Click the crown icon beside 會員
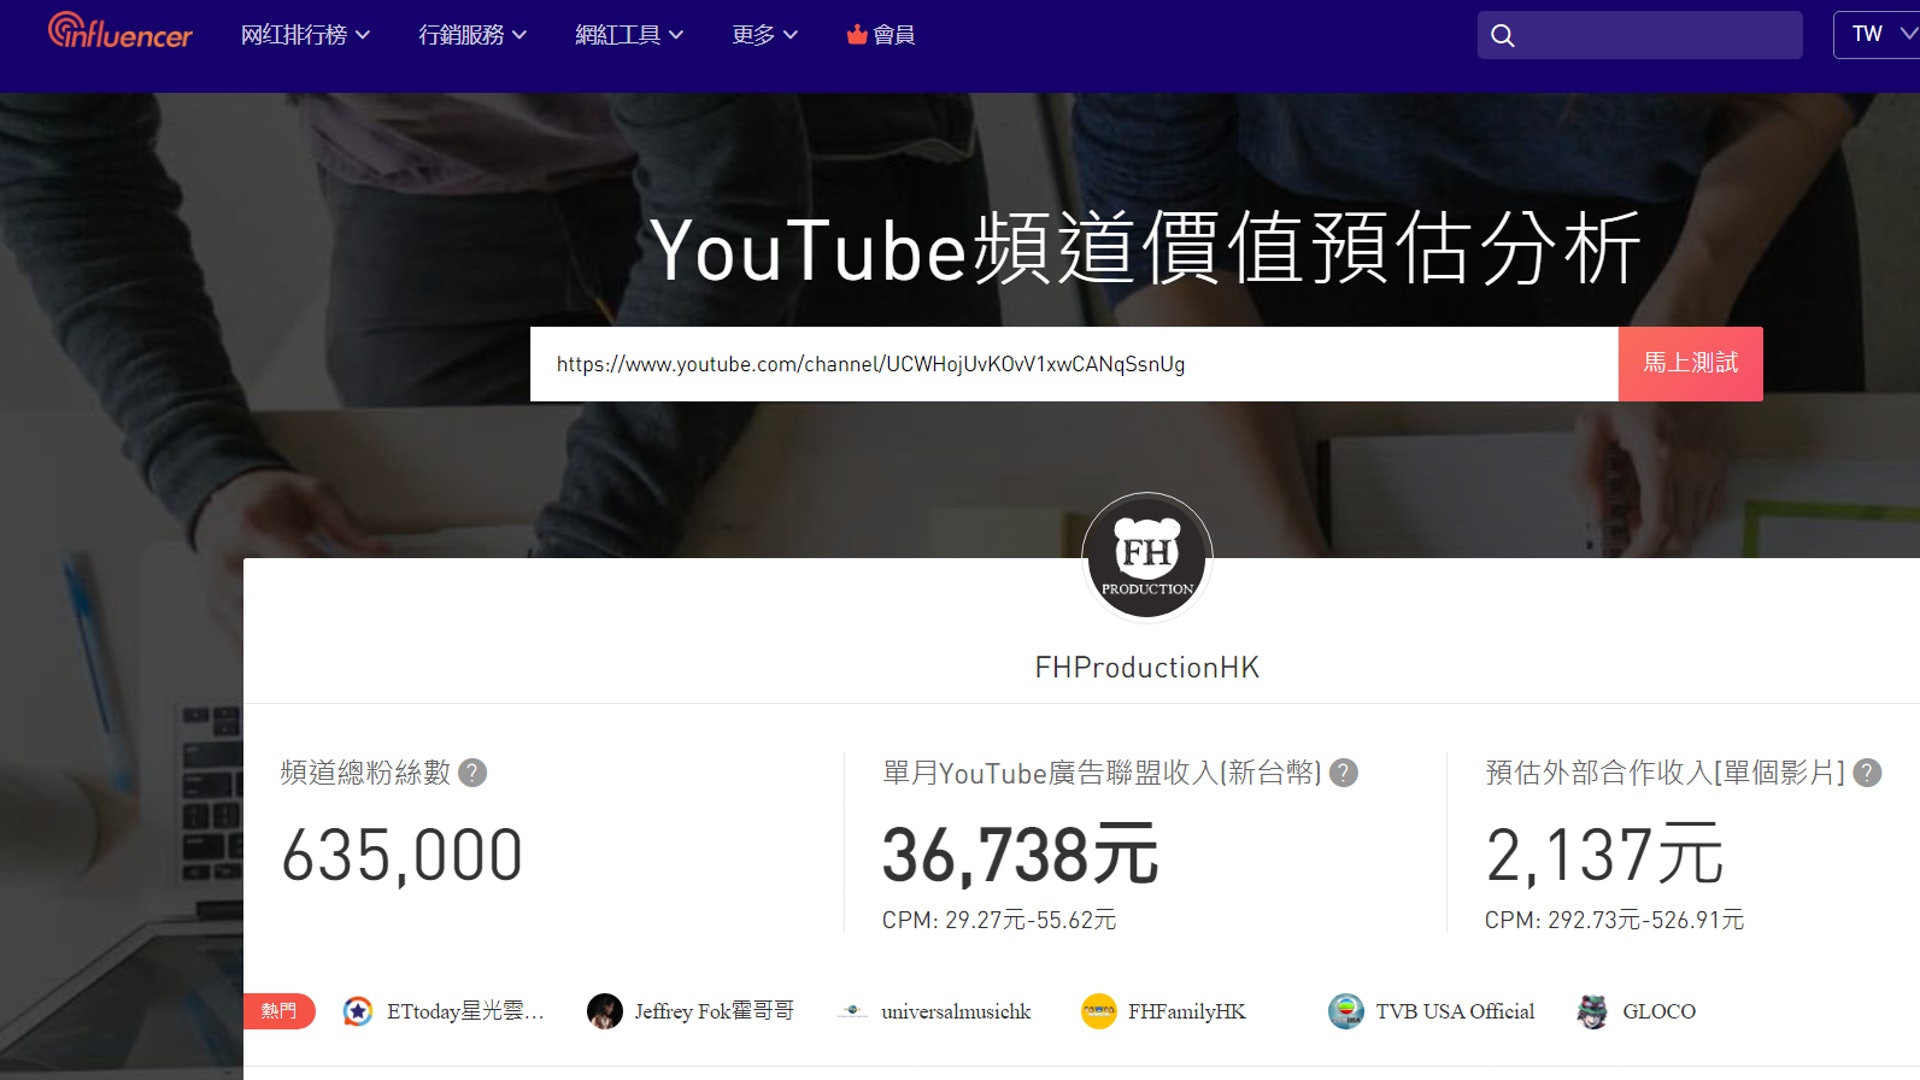Viewport: 1920px width, 1080px height. (857, 35)
